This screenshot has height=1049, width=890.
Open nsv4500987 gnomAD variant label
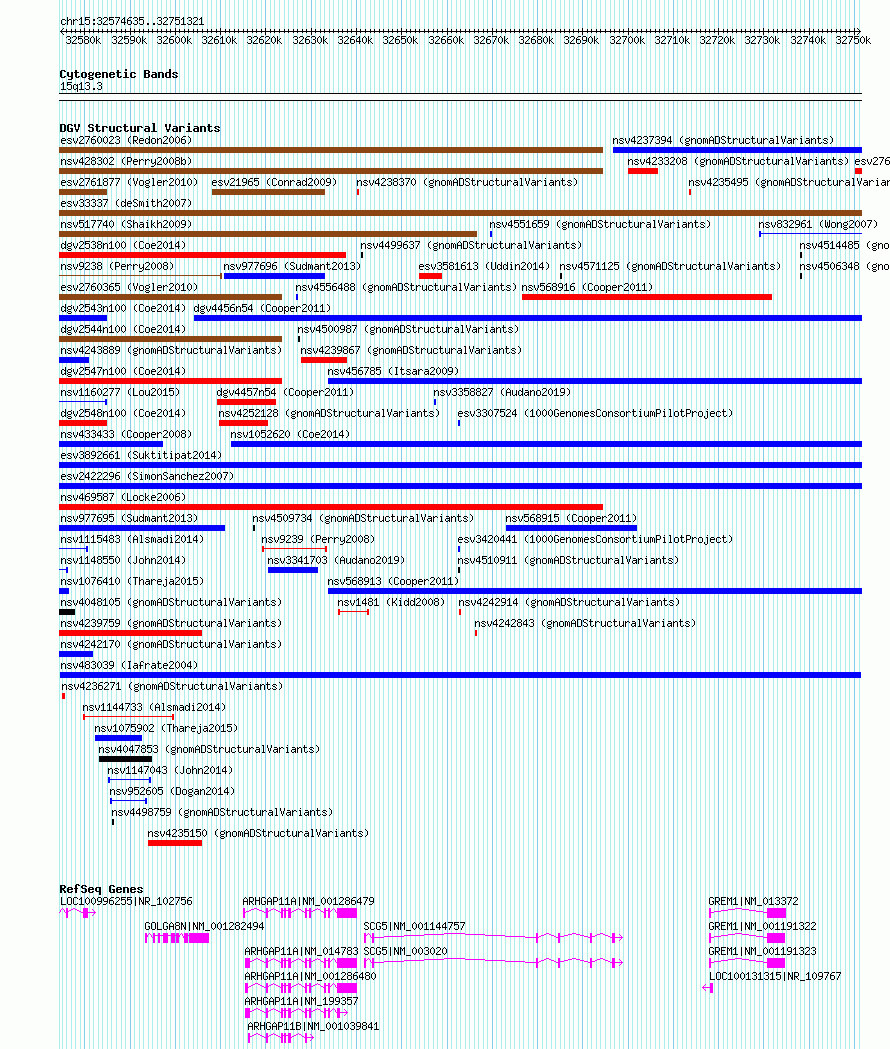[408, 329]
